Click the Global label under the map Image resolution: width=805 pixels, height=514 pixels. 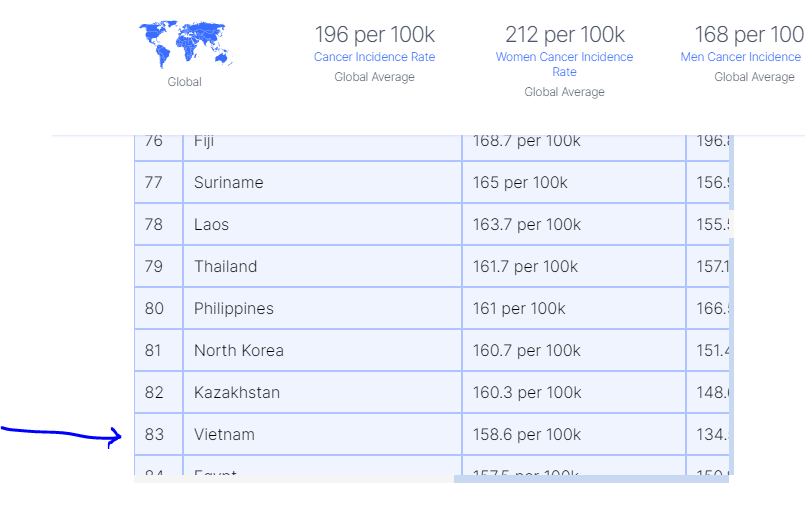tap(185, 82)
